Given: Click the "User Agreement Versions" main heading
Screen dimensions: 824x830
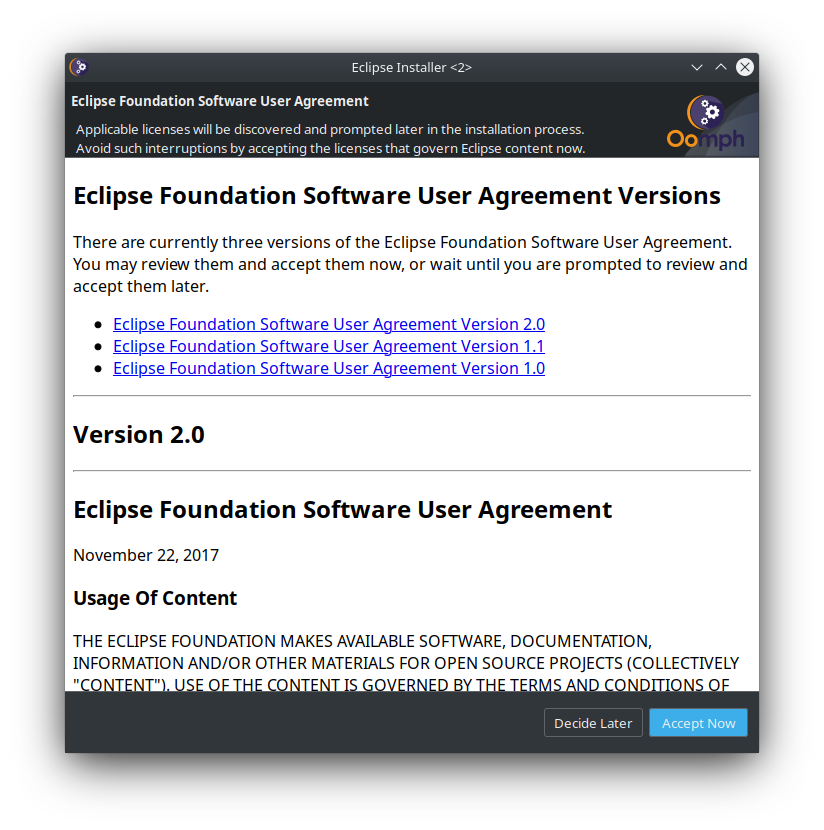Looking at the screenshot, I should pos(396,195).
